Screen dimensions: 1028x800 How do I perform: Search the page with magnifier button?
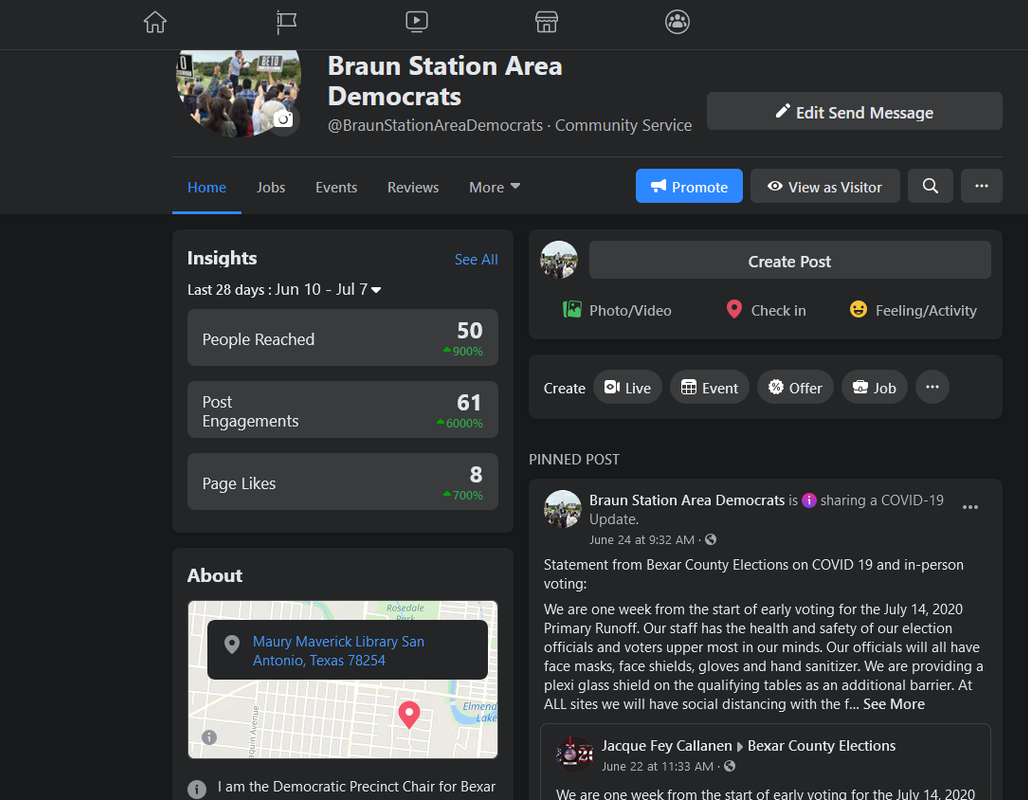[930, 186]
